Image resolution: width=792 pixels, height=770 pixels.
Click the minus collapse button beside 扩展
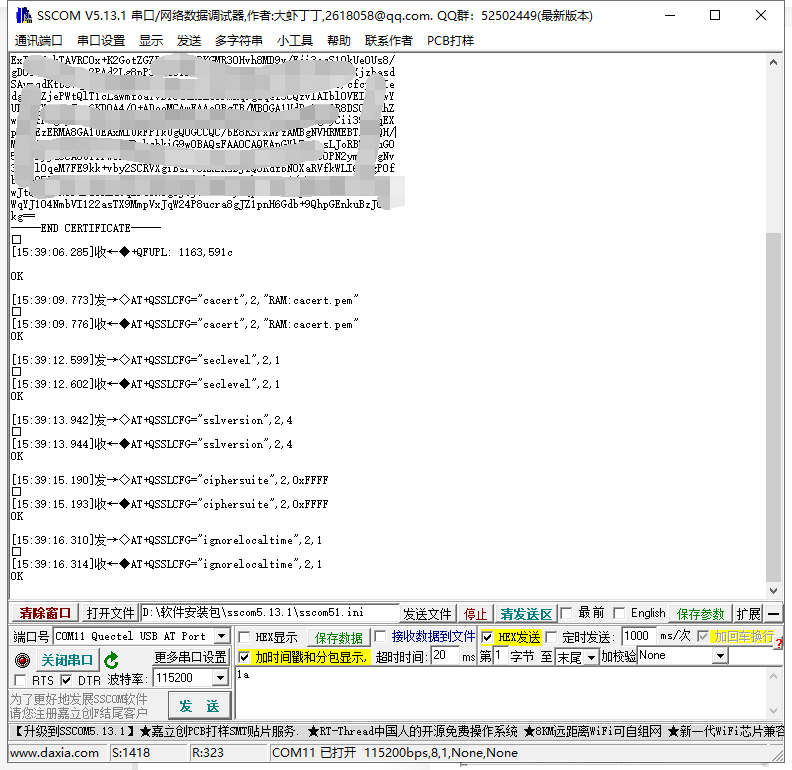click(x=773, y=614)
